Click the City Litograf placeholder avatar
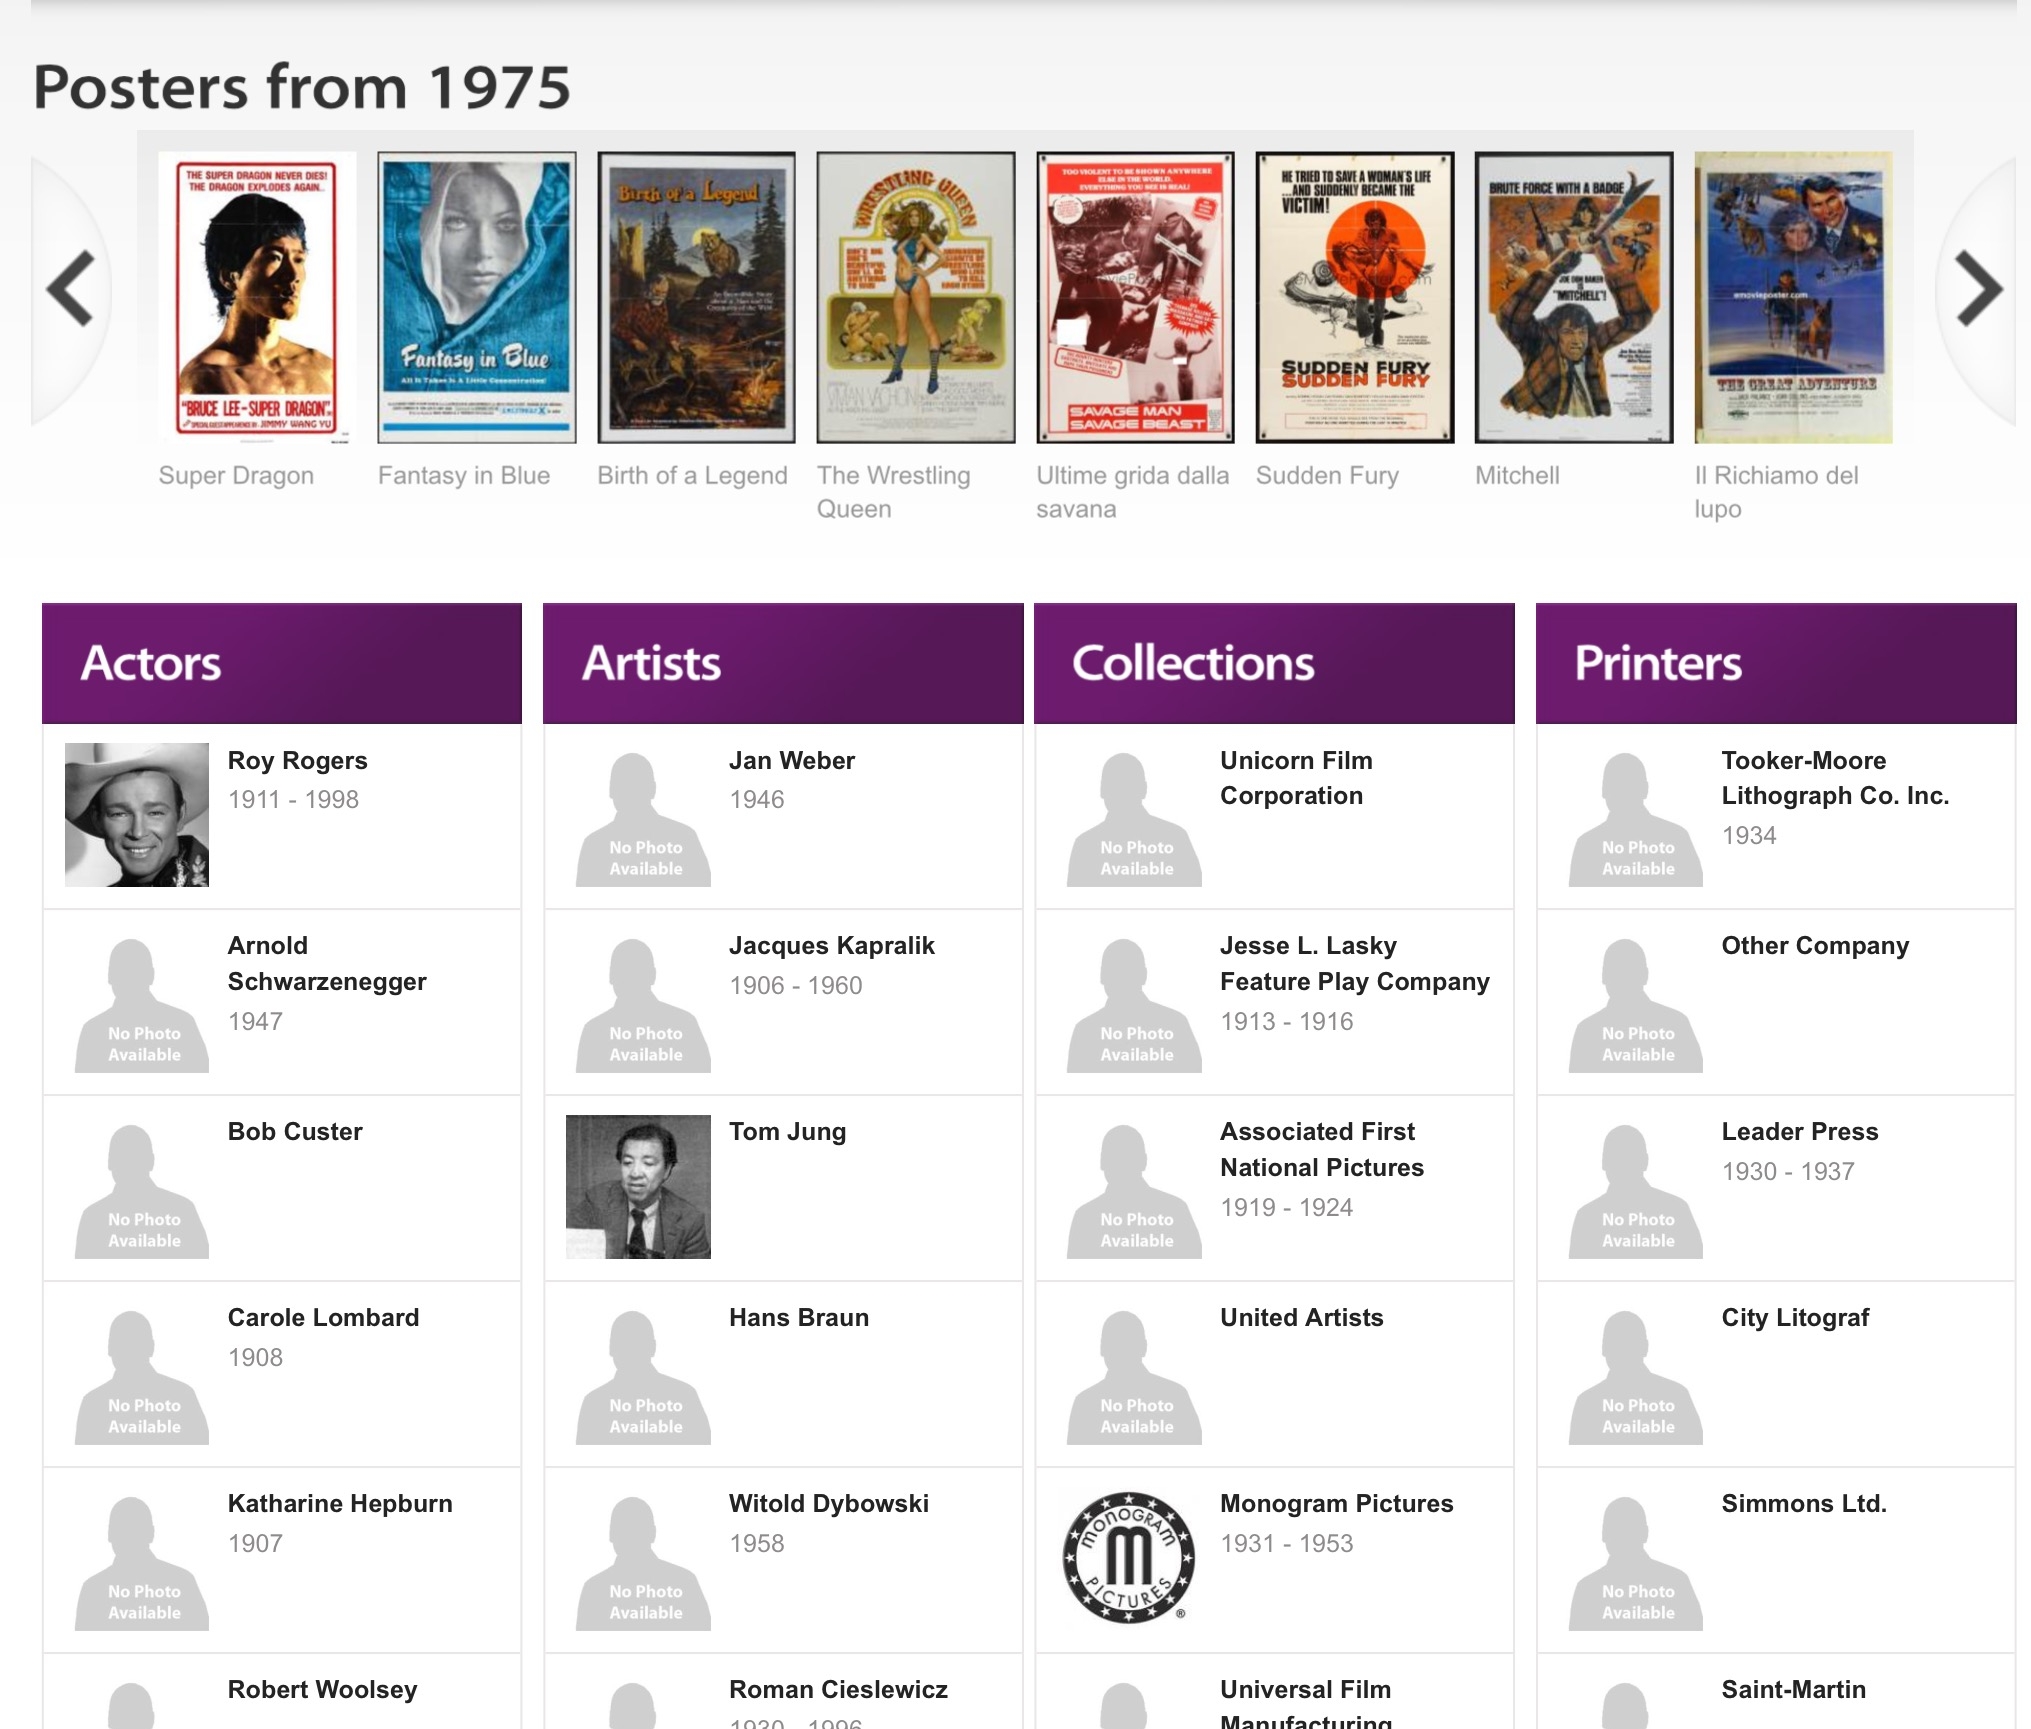This screenshot has width=2031, height=1729. 1636,1377
